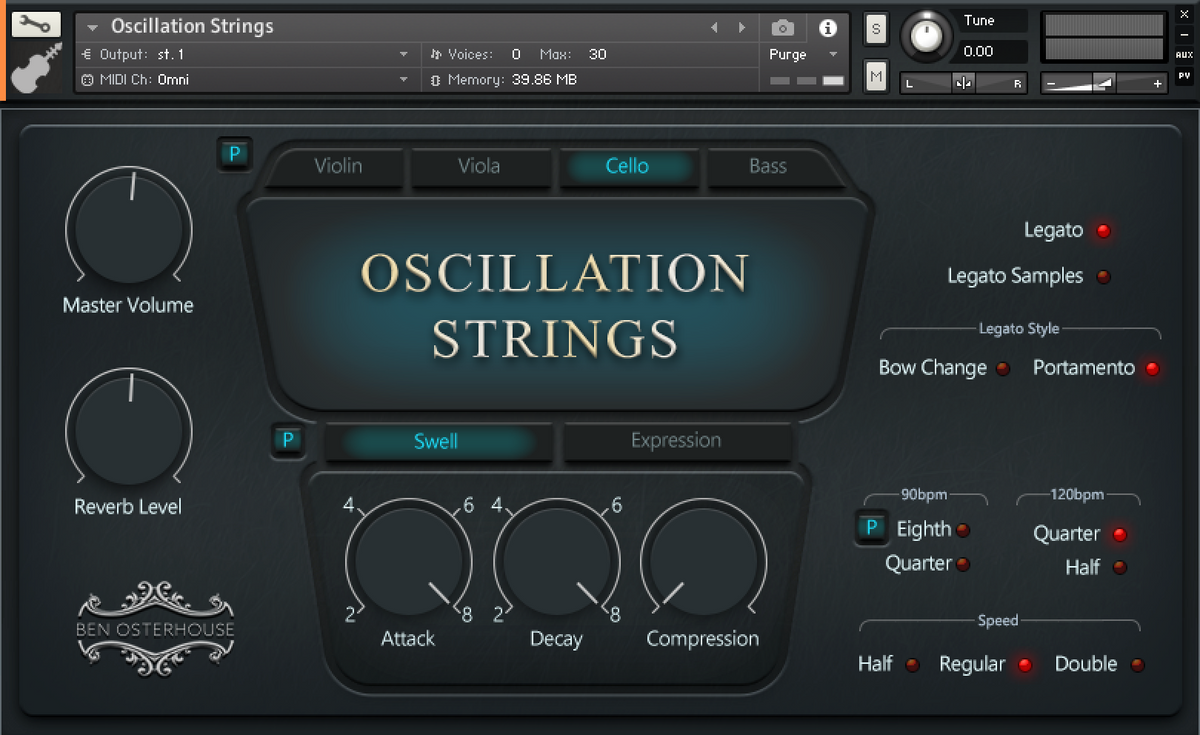This screenshot has height=735, width=1200.
Task: Click the Tune knob
Action: point(927,36)
